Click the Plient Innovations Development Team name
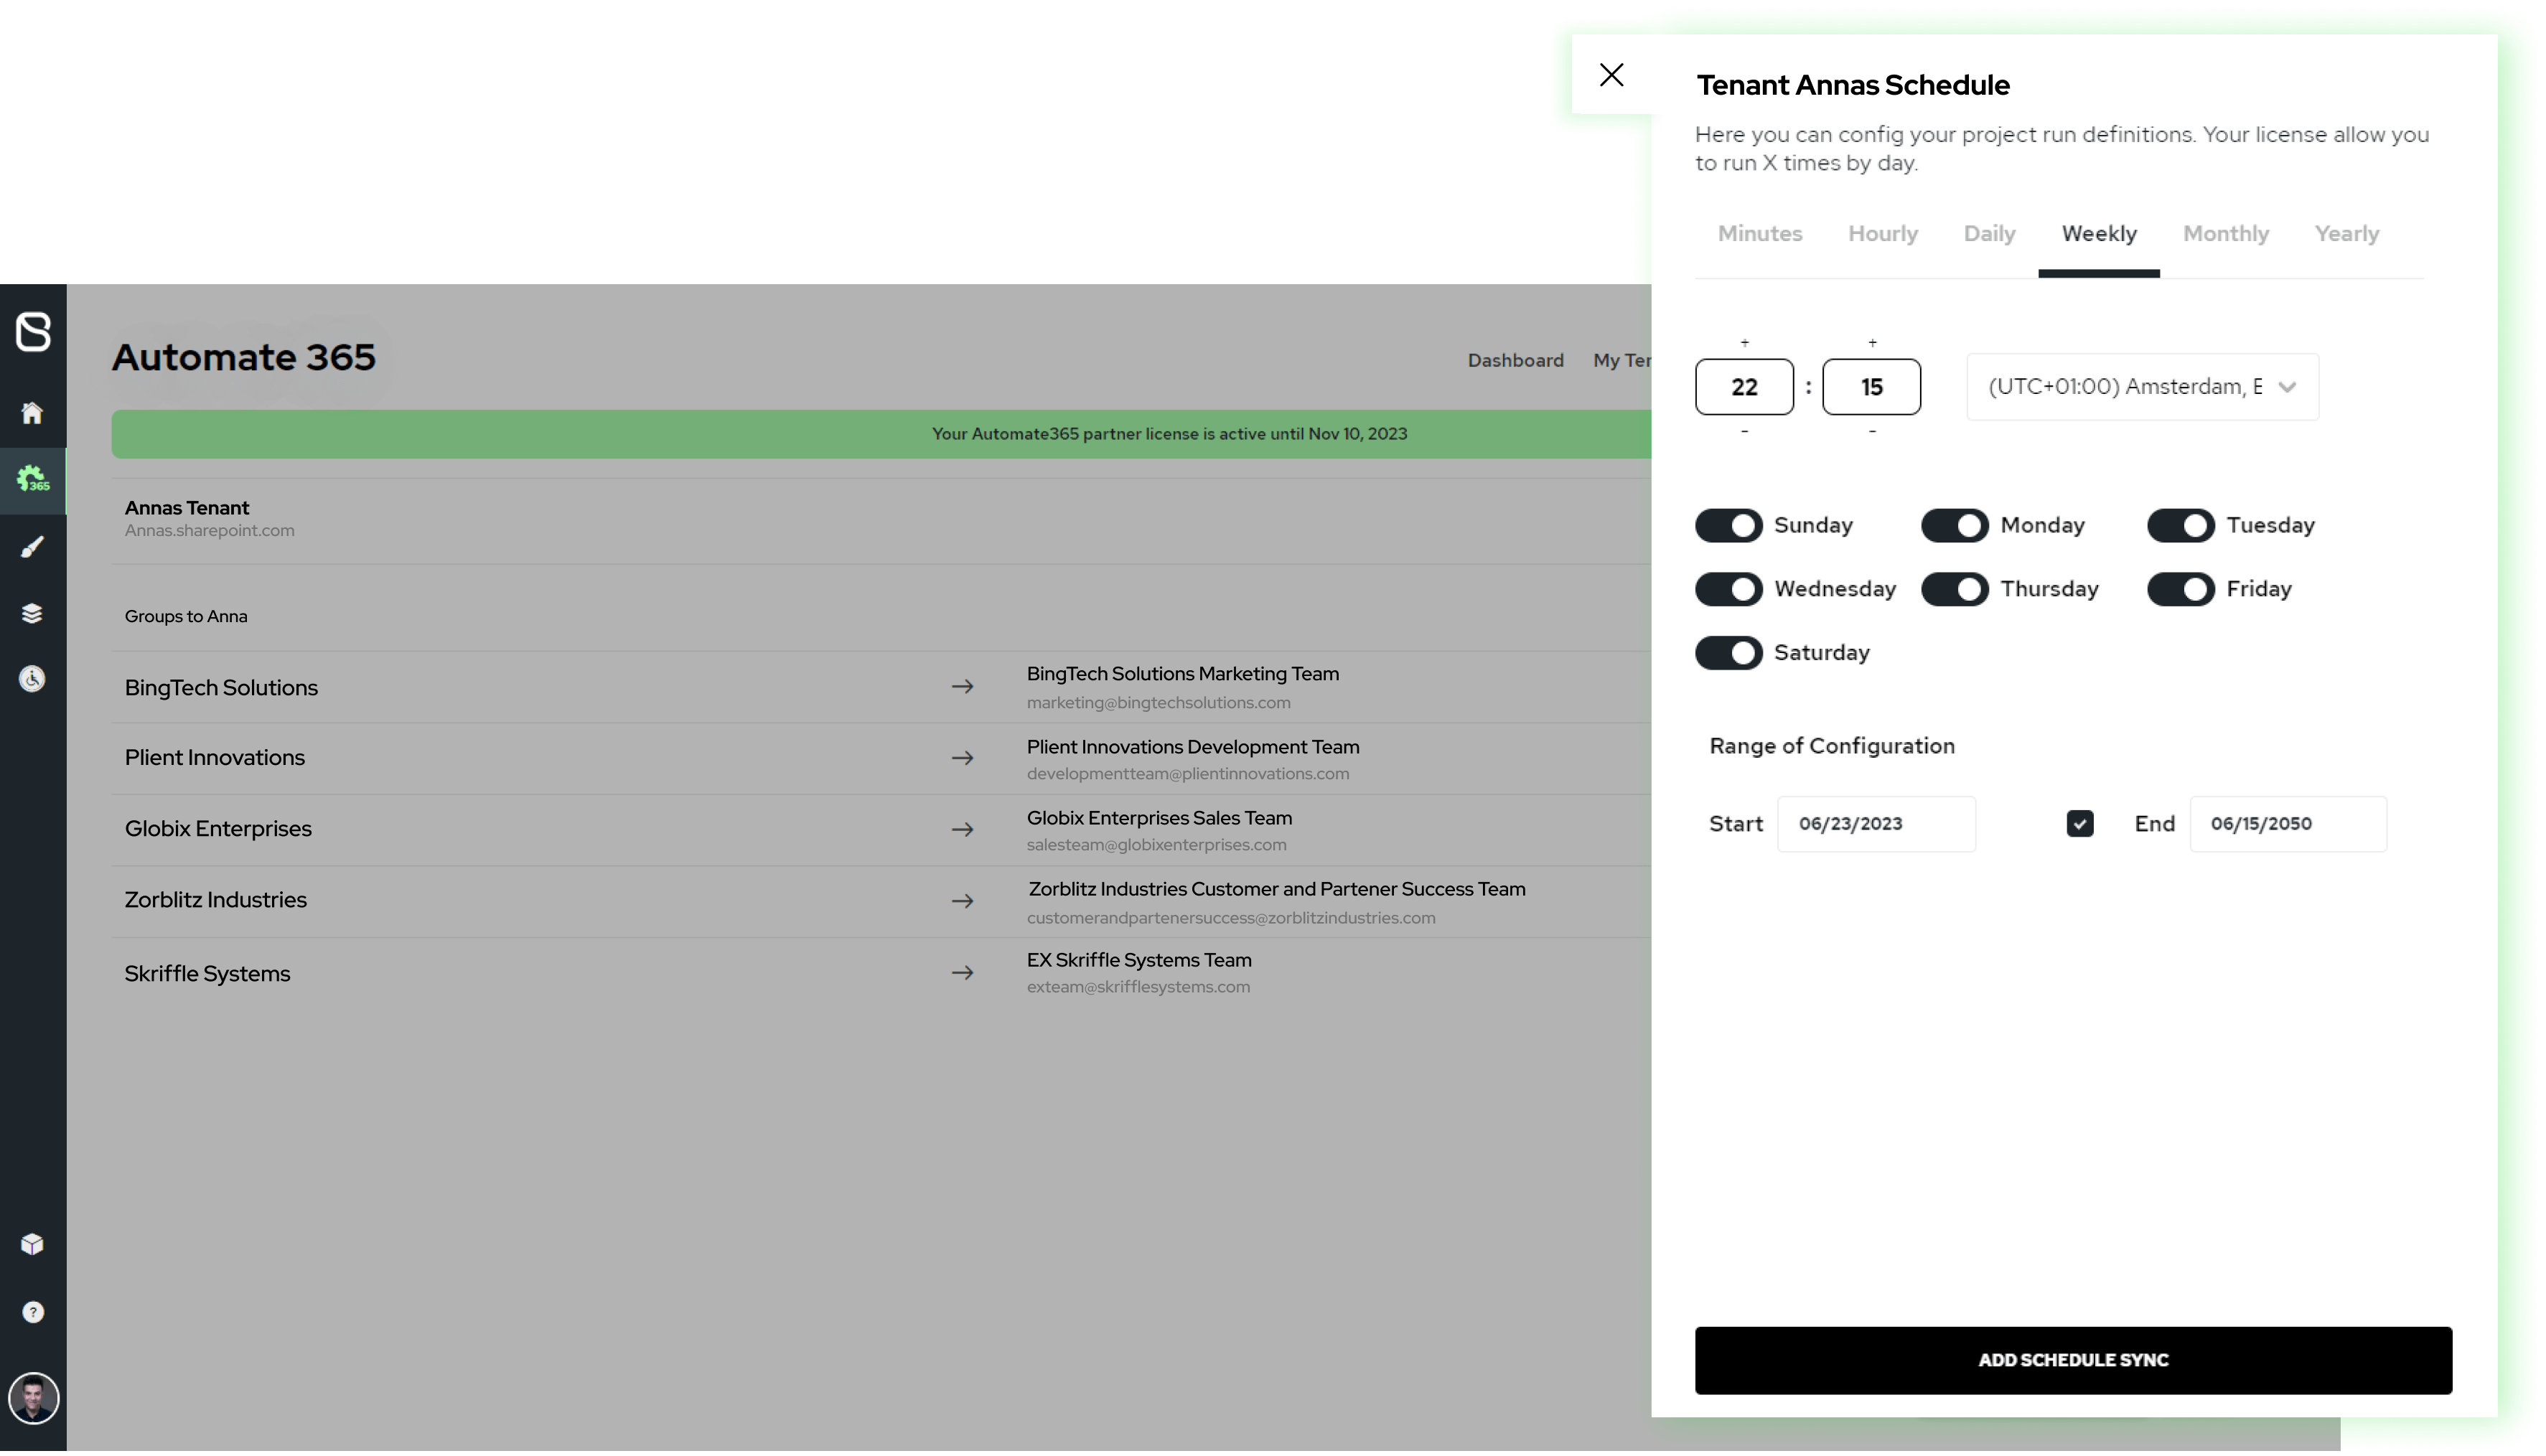This screenshot has height=1456, width=2546. coord(1194,748)
